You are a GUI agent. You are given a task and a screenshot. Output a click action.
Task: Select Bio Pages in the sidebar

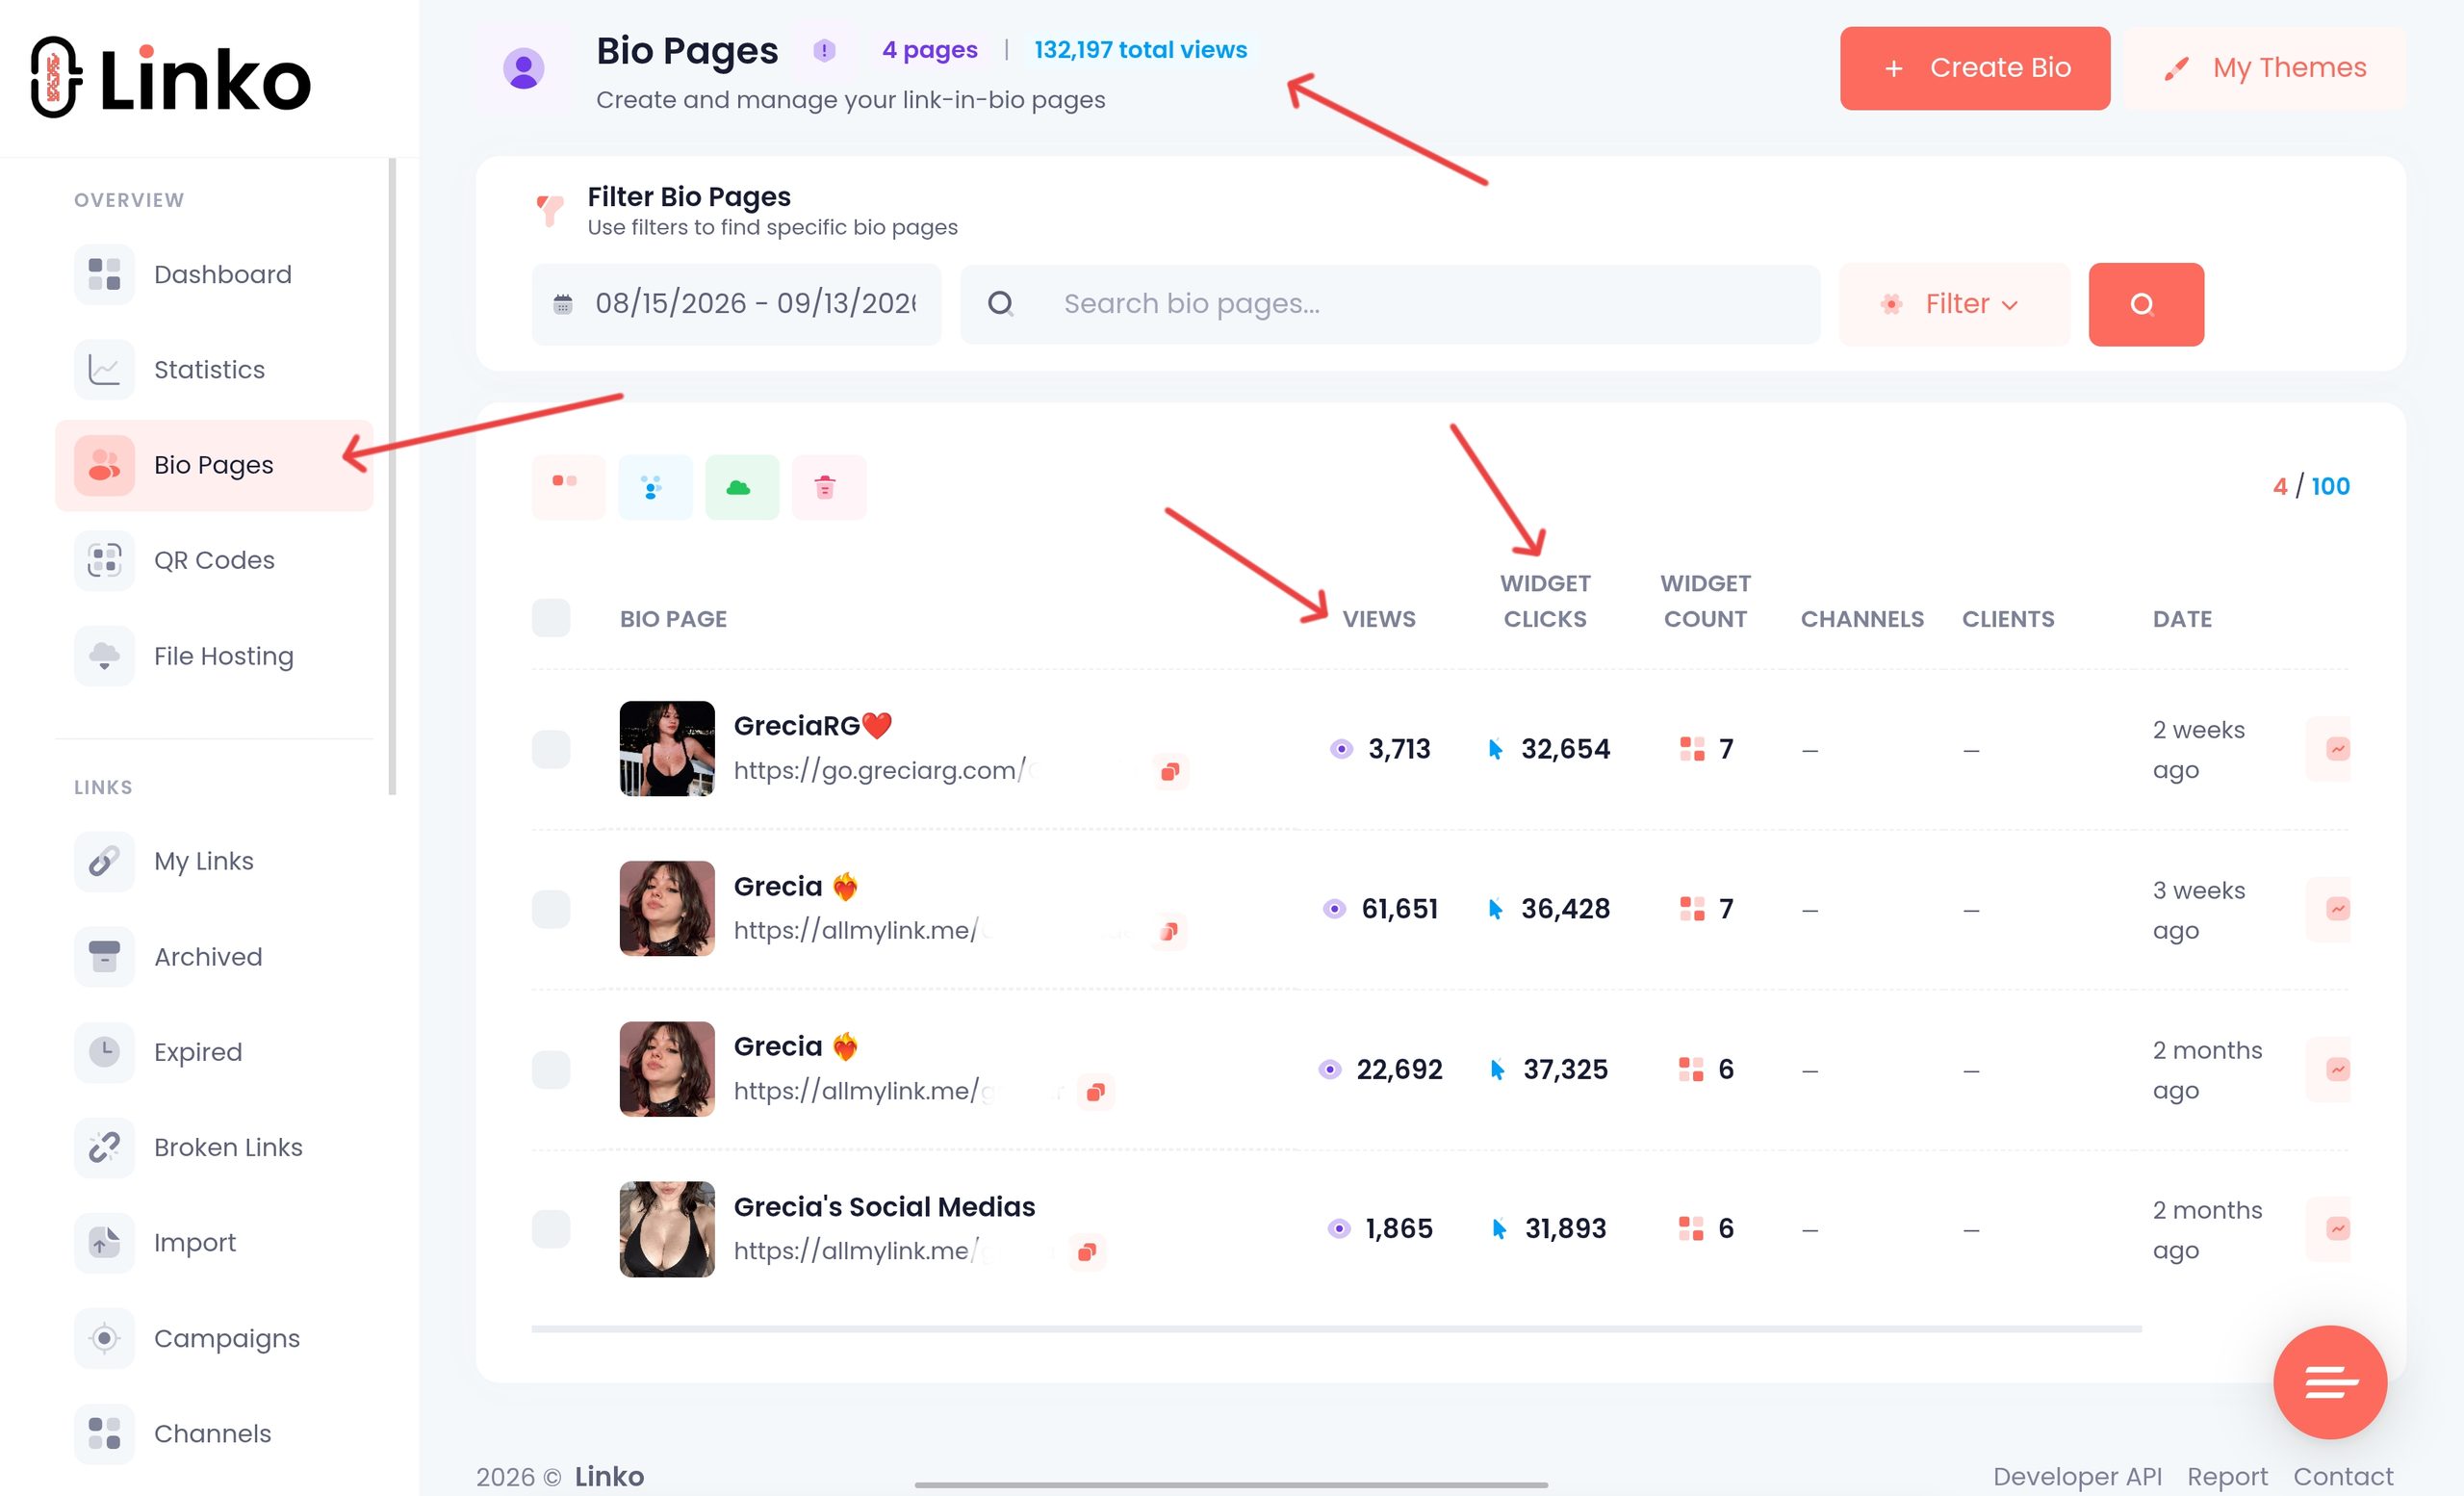[214, 465]
